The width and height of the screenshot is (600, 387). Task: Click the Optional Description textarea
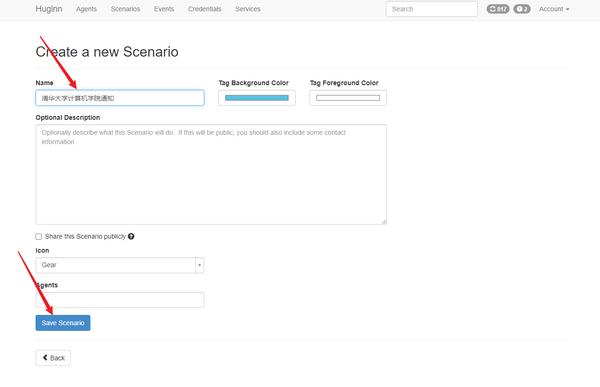coord(211,175)
